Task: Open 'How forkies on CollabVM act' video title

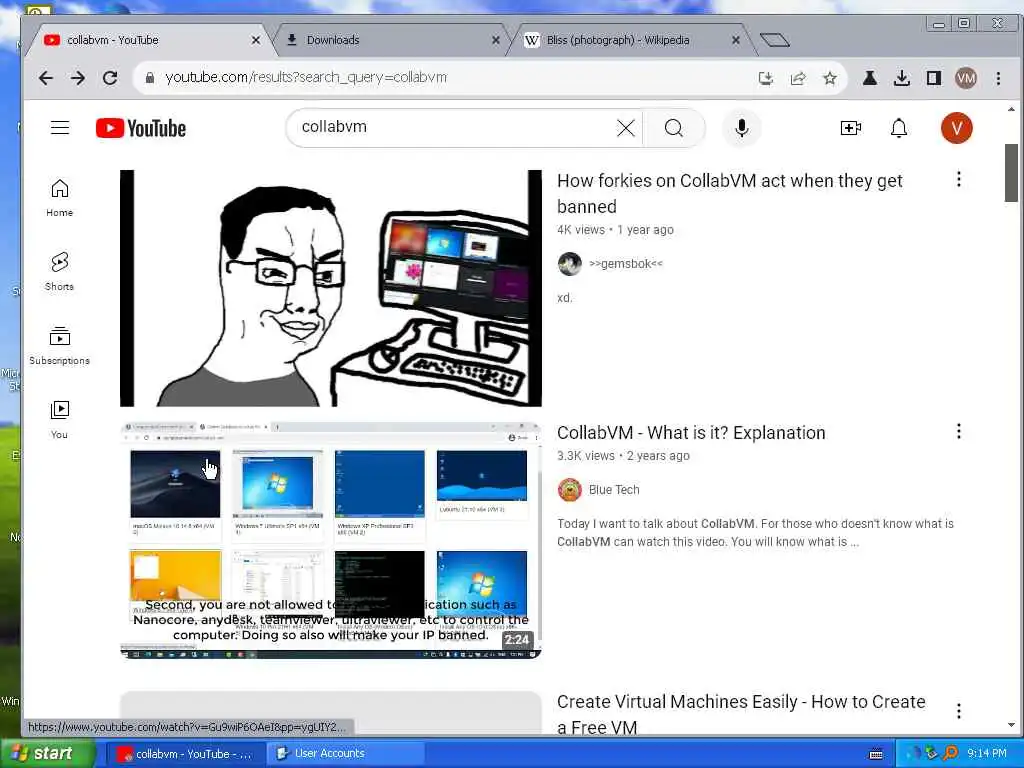Action: click(x=729, y=193)
